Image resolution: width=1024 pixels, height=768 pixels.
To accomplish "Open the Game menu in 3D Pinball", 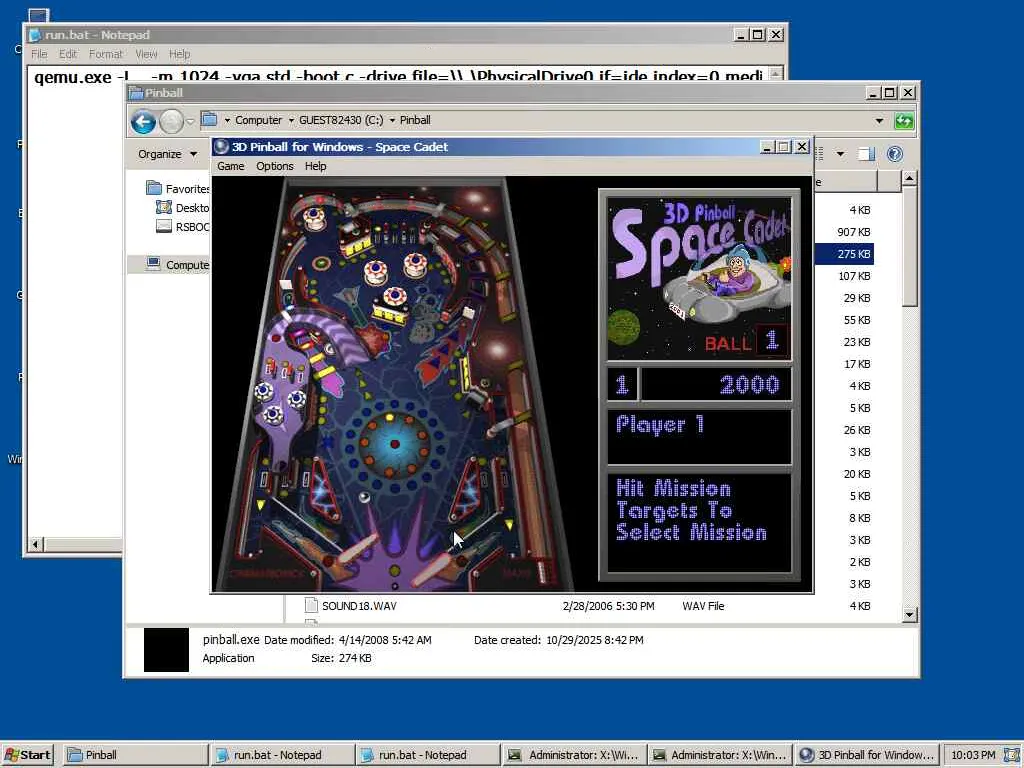I will click(x=231, y=166).
